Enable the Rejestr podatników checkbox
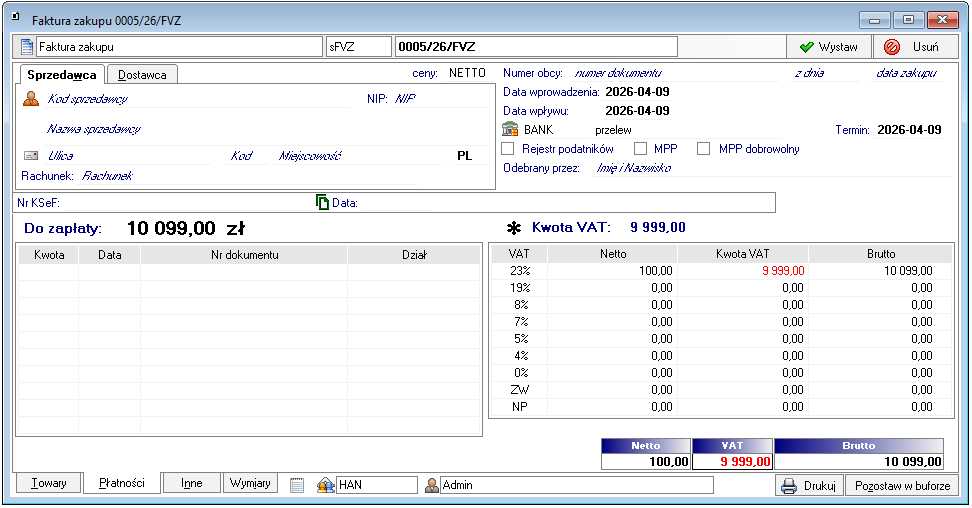The height and width of the screenshot is (508, 972). click(x=508, y=149)
